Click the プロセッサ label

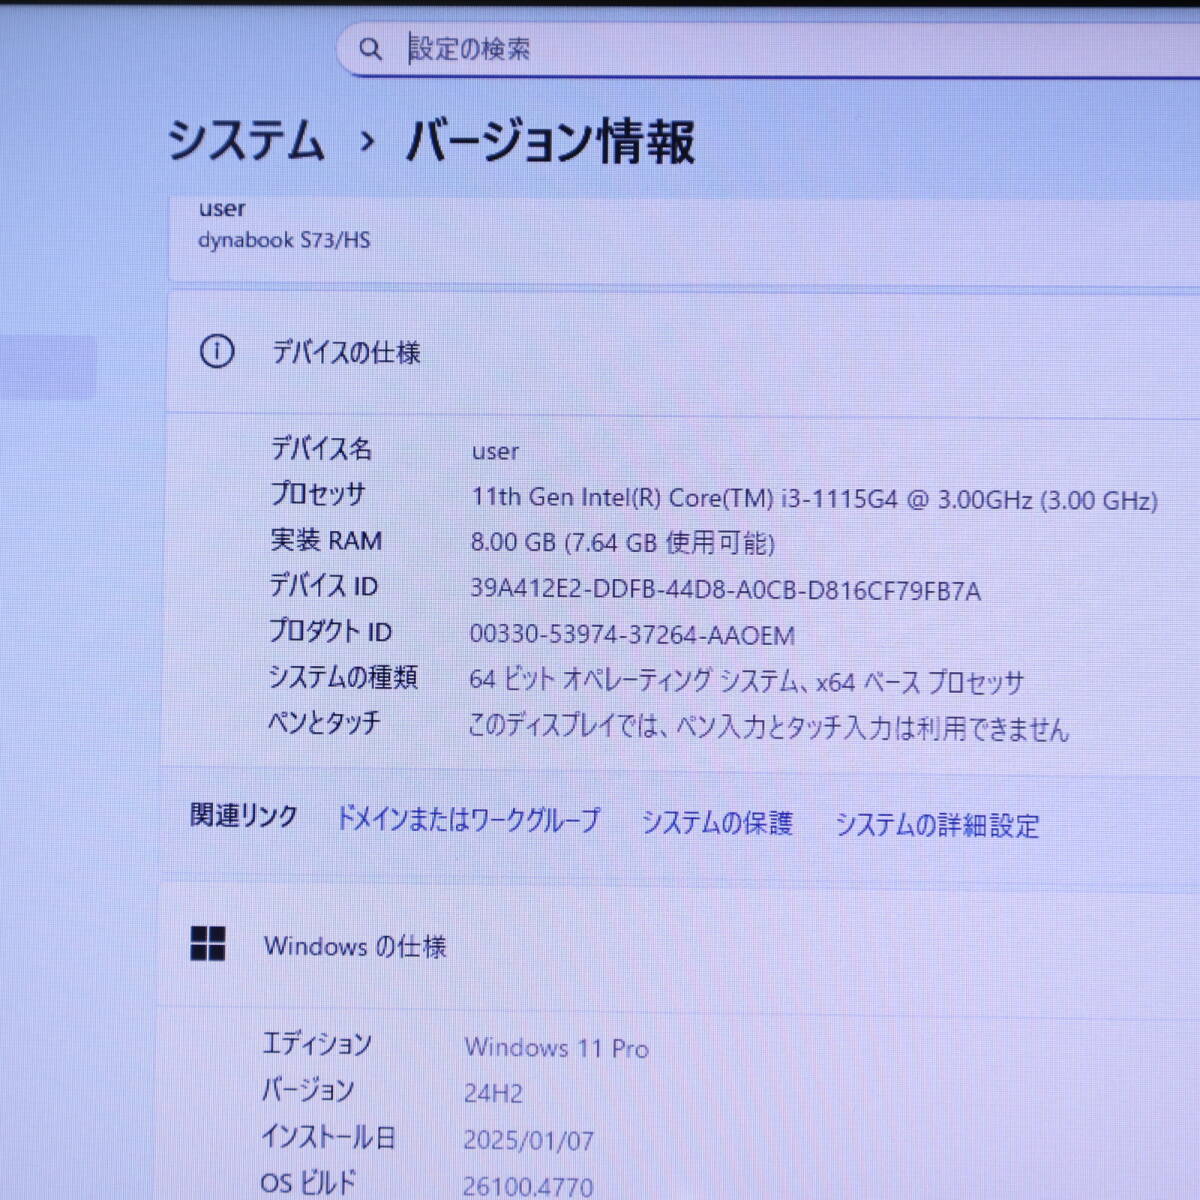[318, 494]
